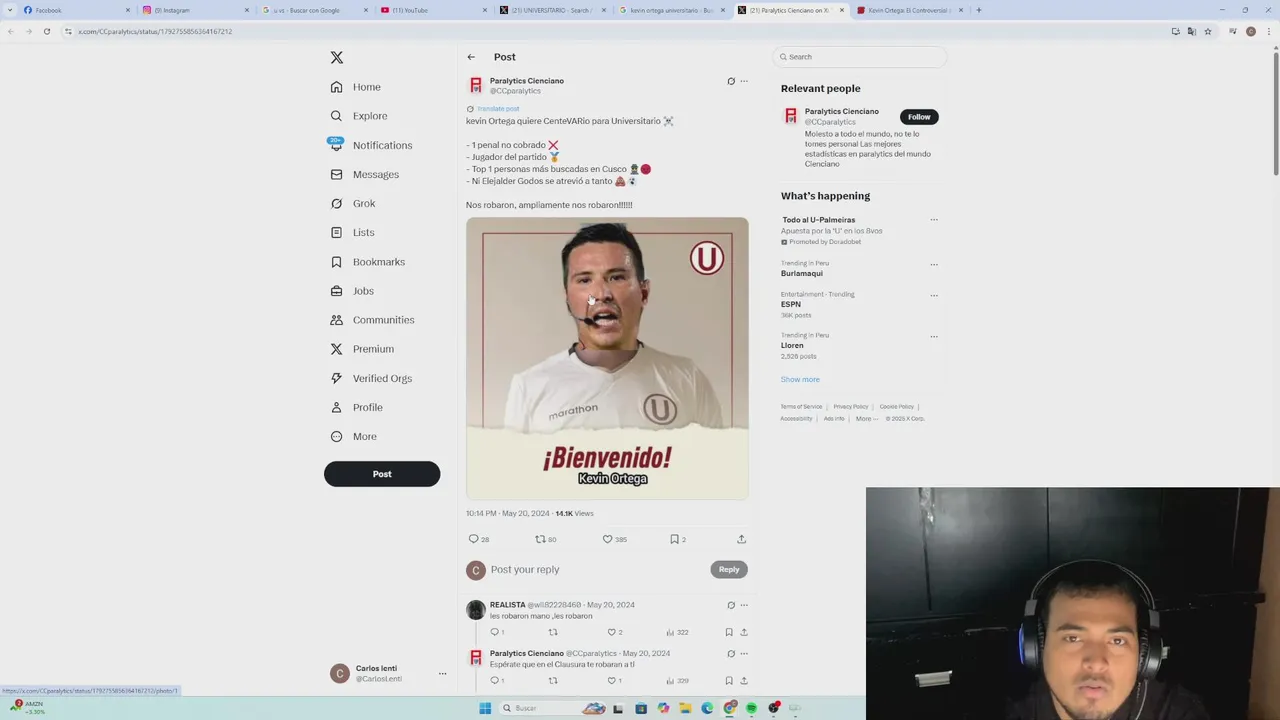This screenshot has width=1280, height=720.
Task: Open options for Lloren trend
Action: 934,336
